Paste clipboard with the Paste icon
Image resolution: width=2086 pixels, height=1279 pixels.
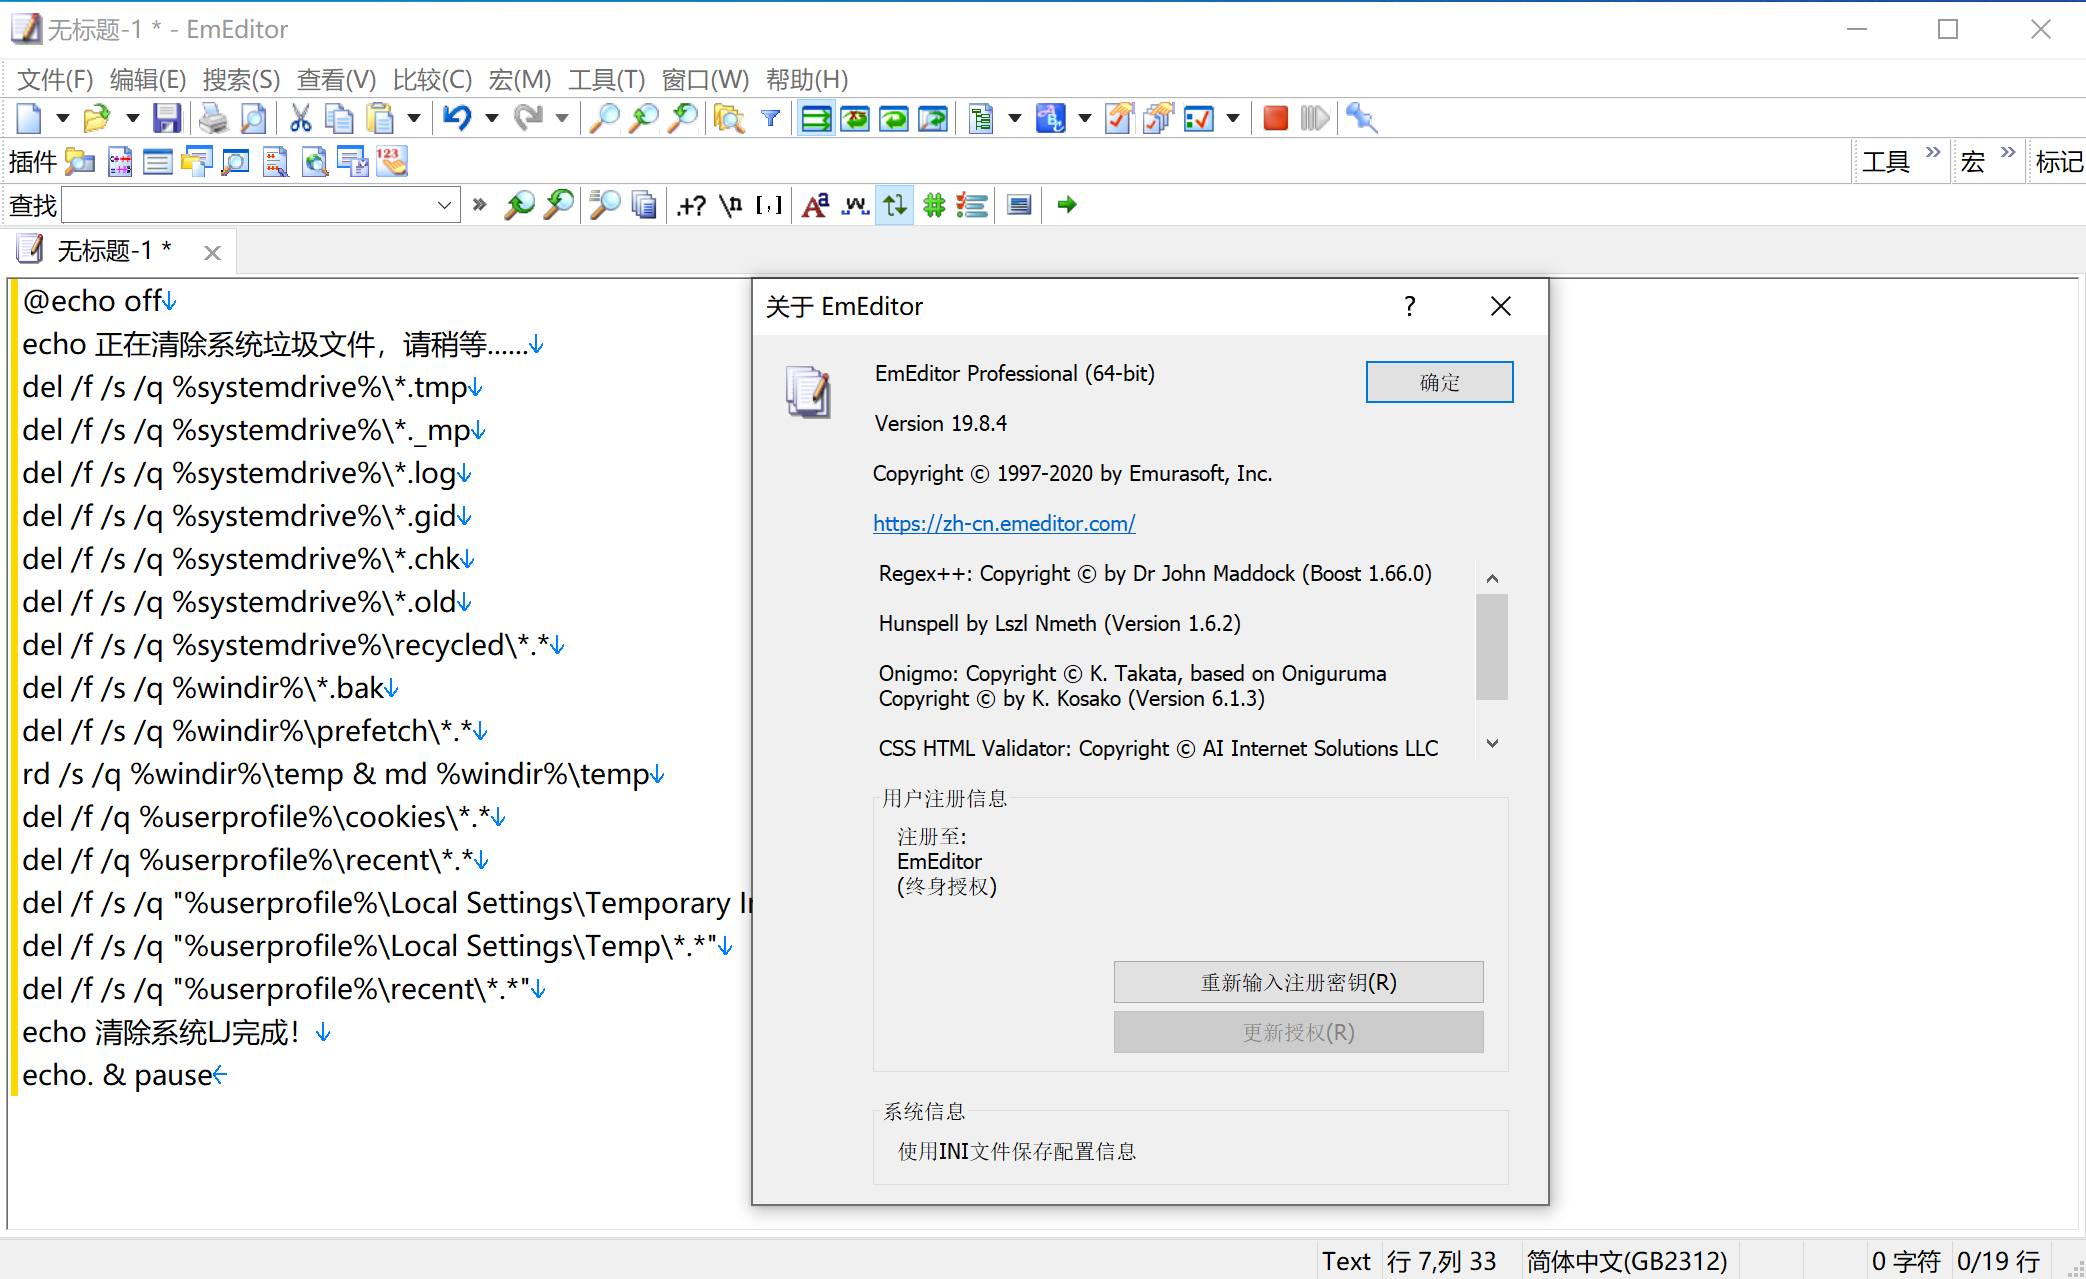click(x=380, y=119)
